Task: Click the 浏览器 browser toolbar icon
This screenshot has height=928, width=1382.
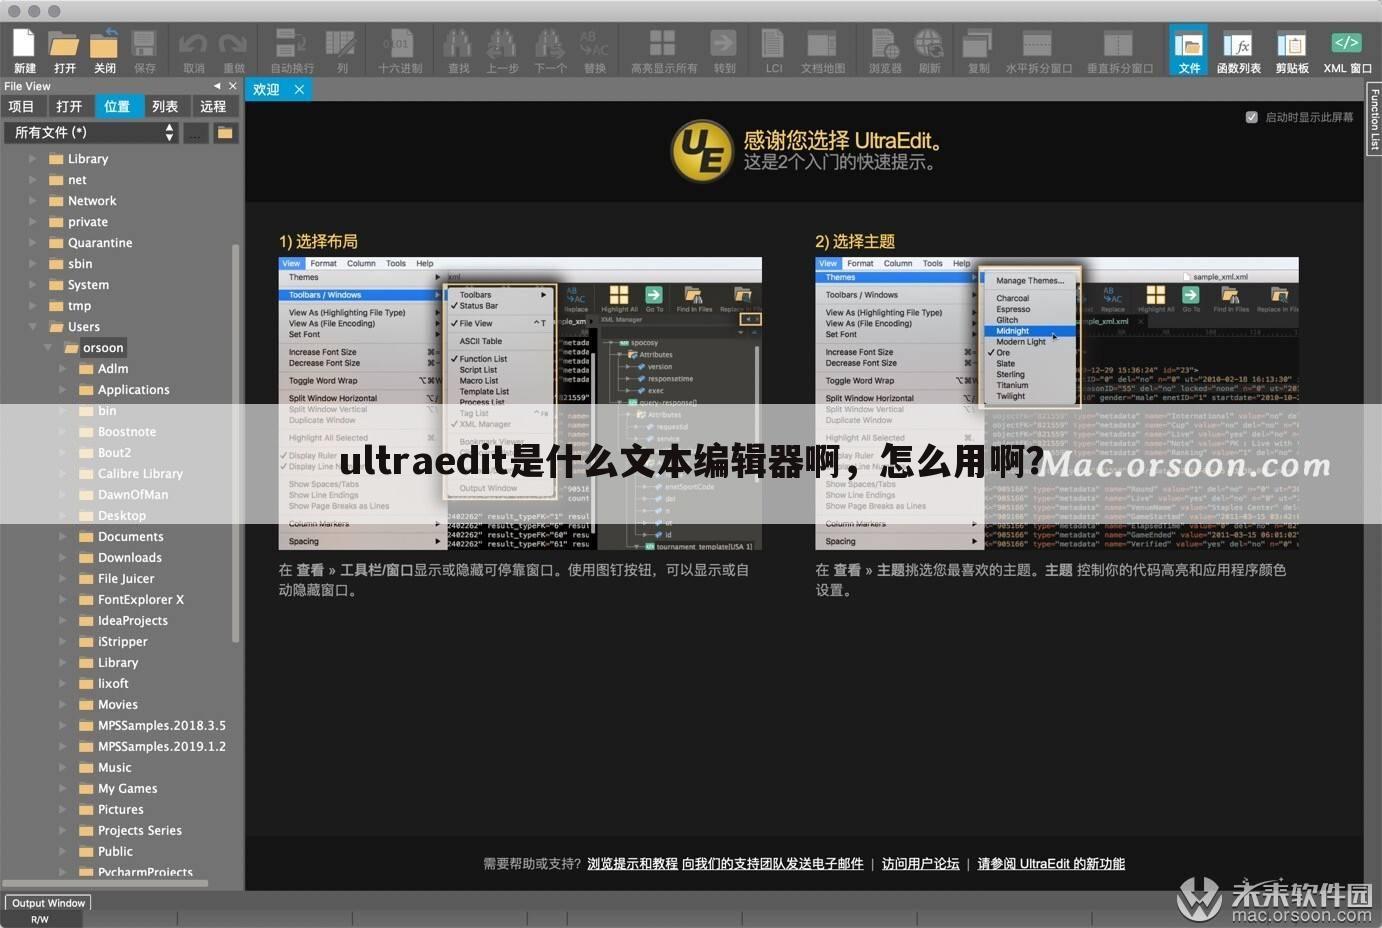Action: pyautogui.click(x=884, y=50)
